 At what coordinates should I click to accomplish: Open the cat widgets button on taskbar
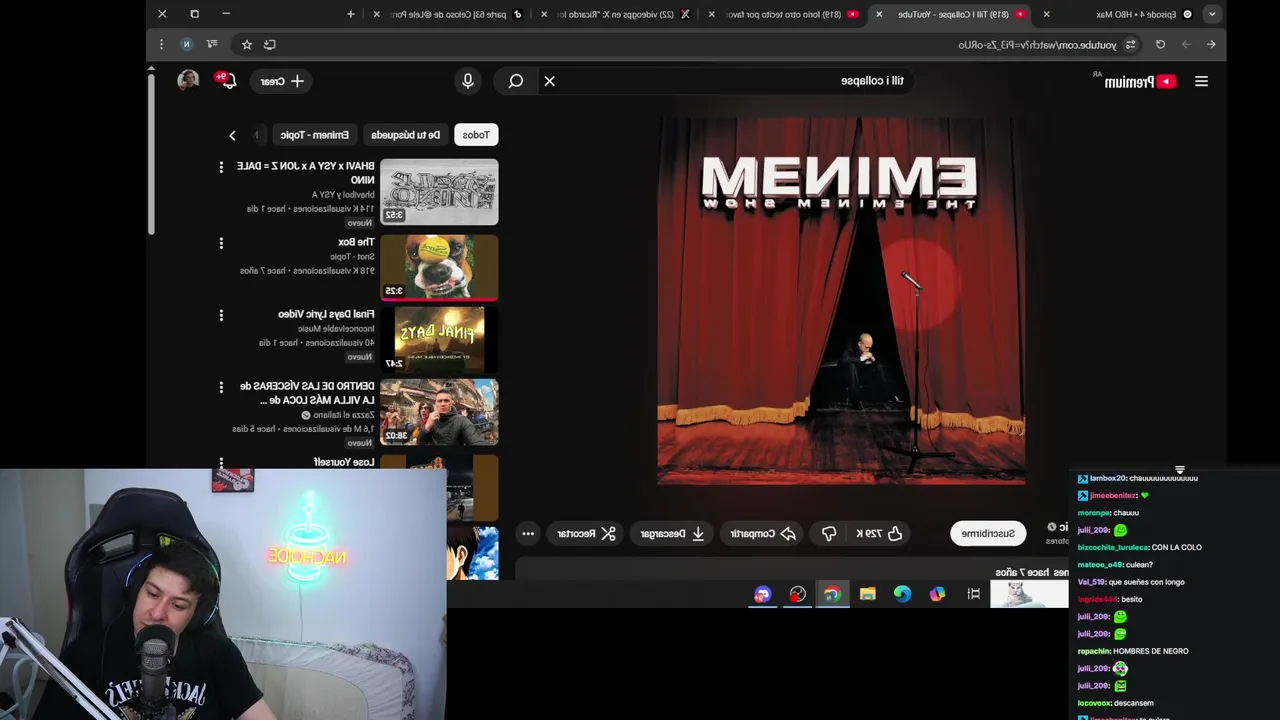[x=1029, y=594]
